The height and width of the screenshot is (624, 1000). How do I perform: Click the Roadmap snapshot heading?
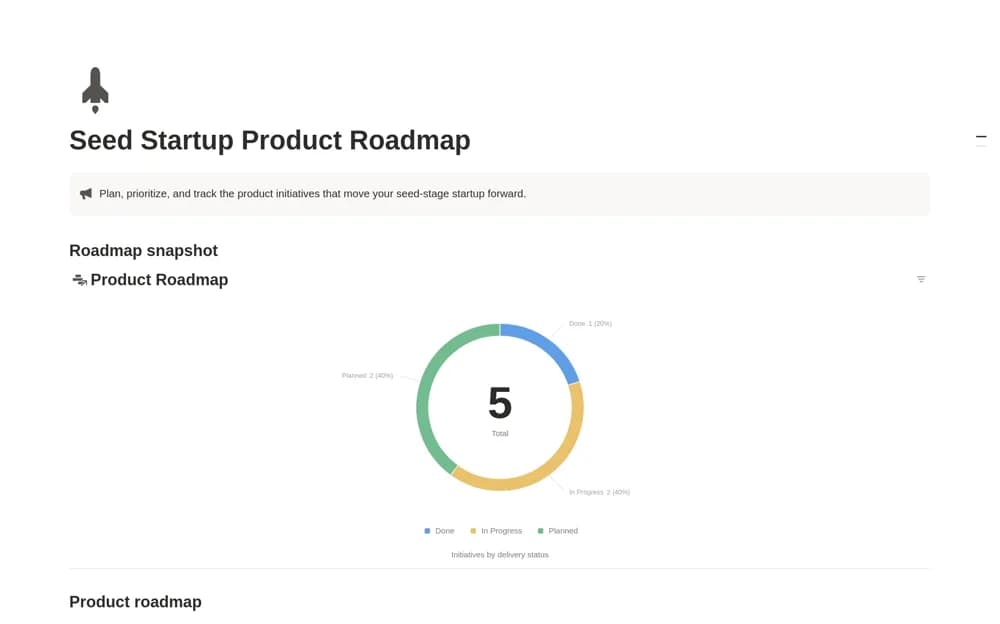click(x=143, y=251)
